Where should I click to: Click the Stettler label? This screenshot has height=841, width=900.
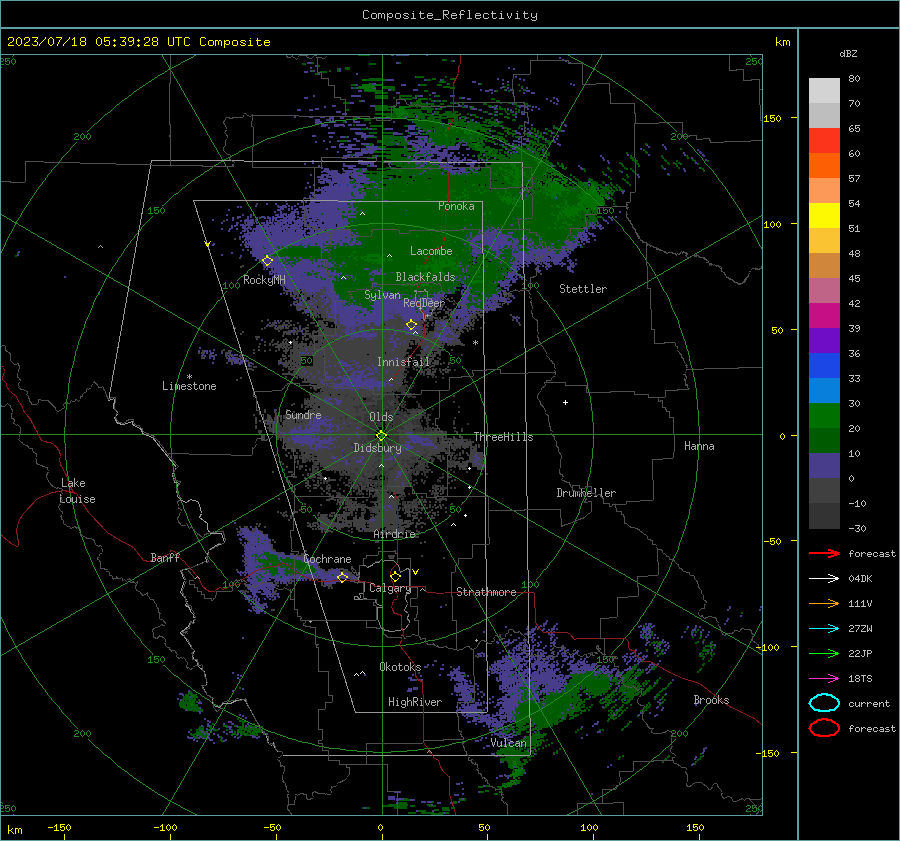tap(583, 289)
